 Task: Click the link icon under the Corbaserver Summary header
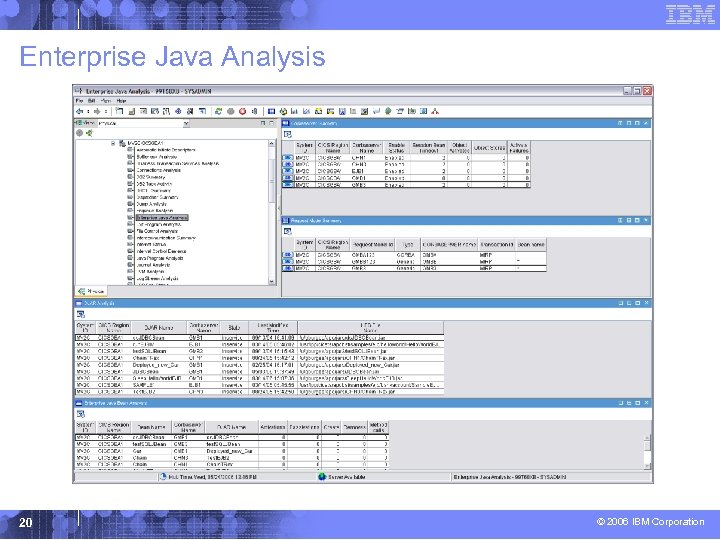[287, 134]
